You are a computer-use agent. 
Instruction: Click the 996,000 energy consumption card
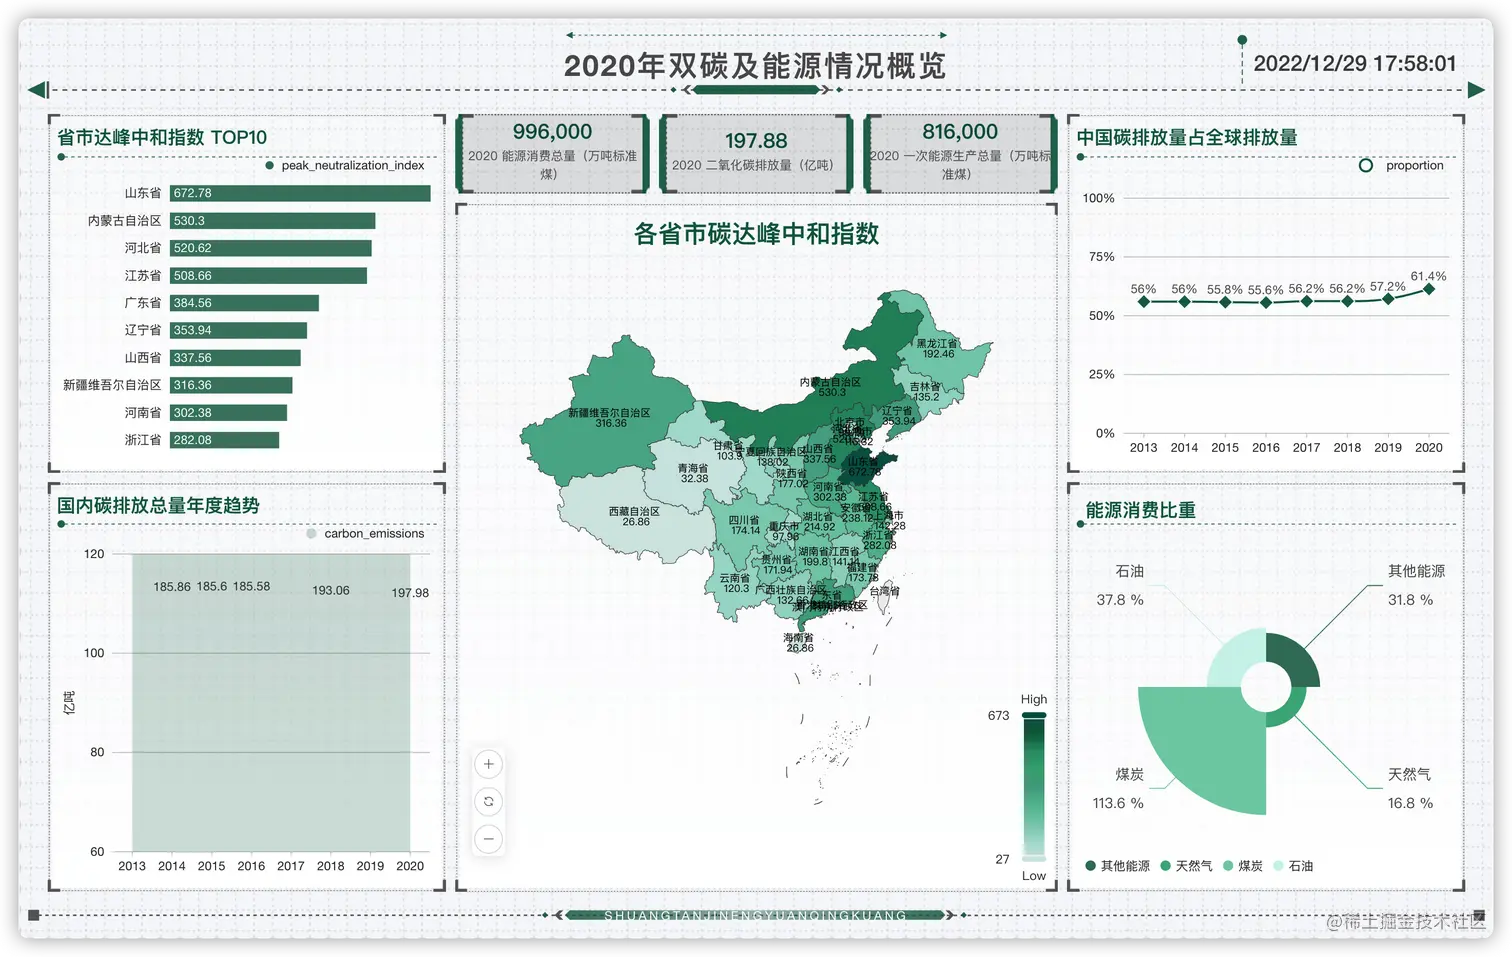click(552, 153)
